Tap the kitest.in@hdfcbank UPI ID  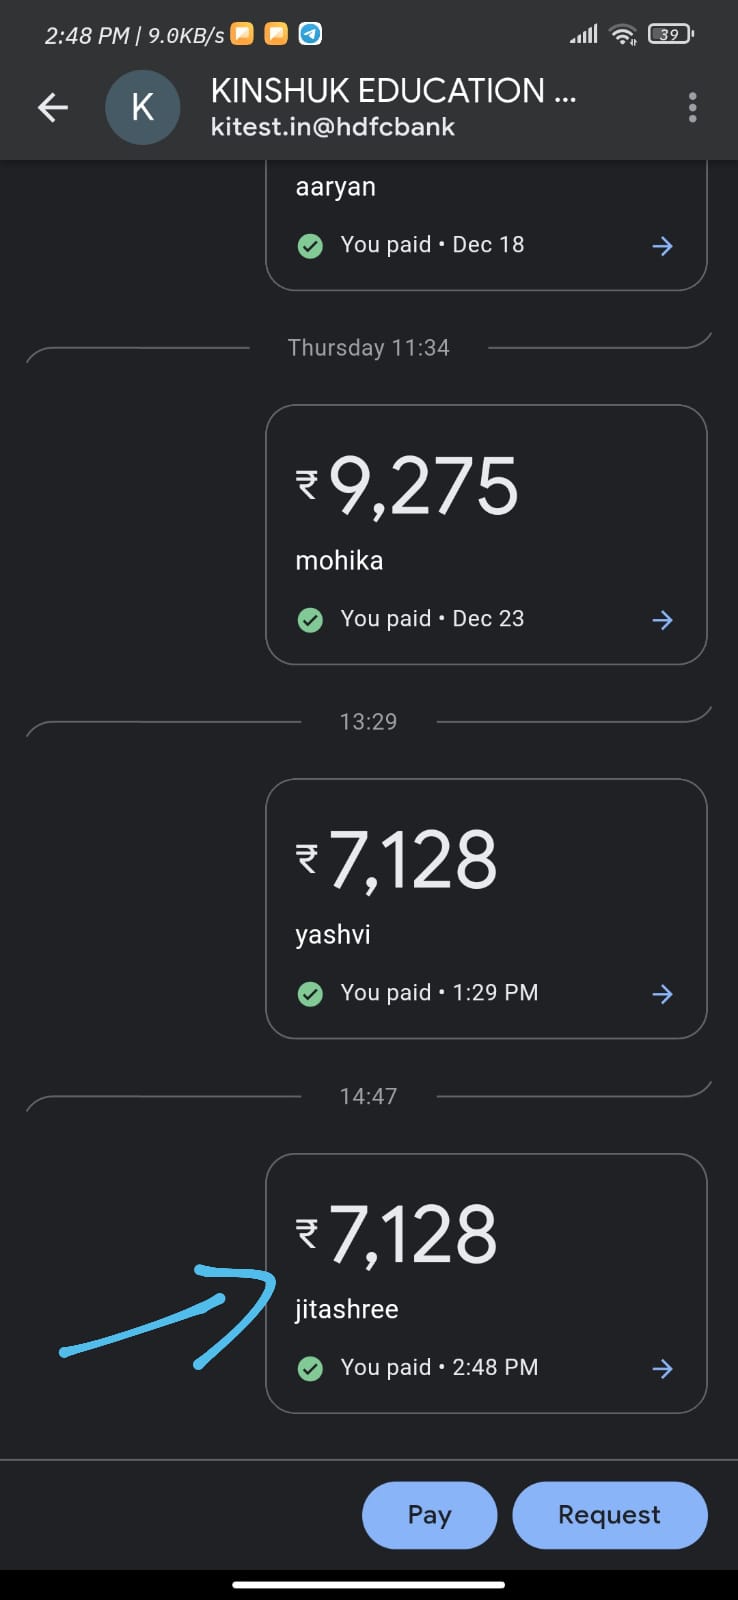click(x=333, y=127)
